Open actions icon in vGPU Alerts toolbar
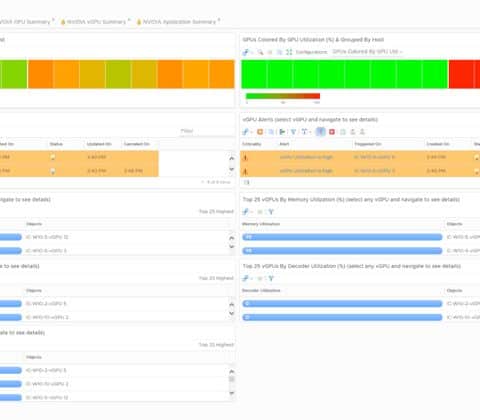Screen dimensions: 480x420 [x=246, y=132]
